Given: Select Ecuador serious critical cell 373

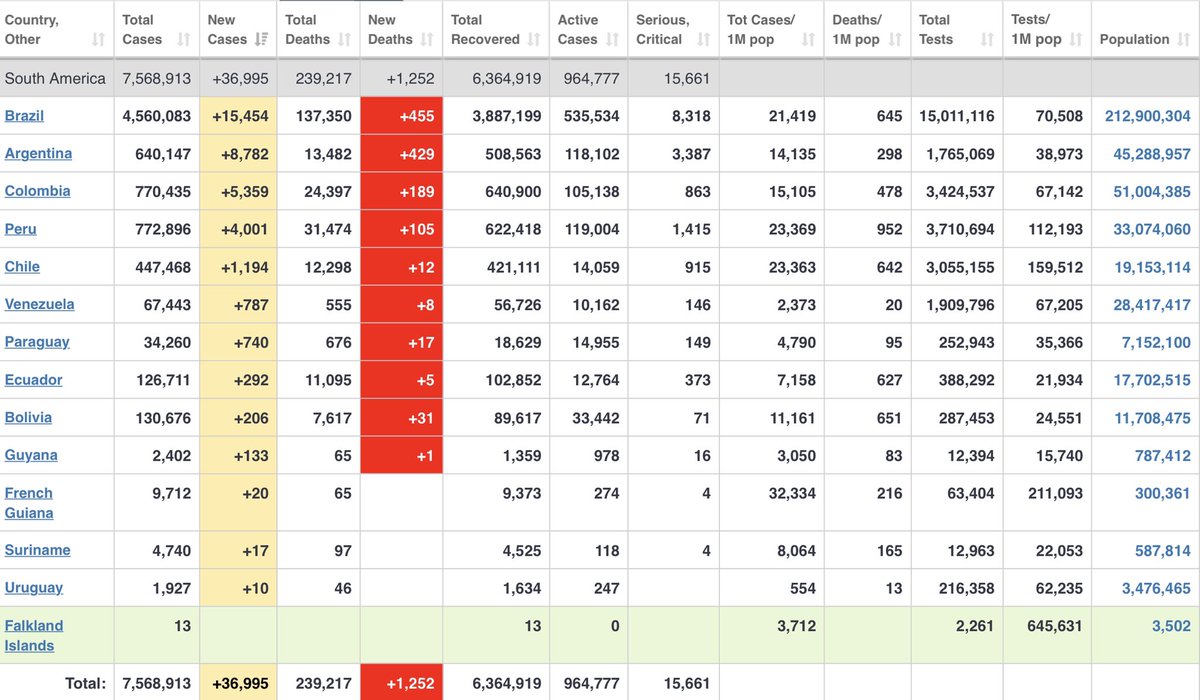Looking at the screenshot, I should (x=674, y=380).
